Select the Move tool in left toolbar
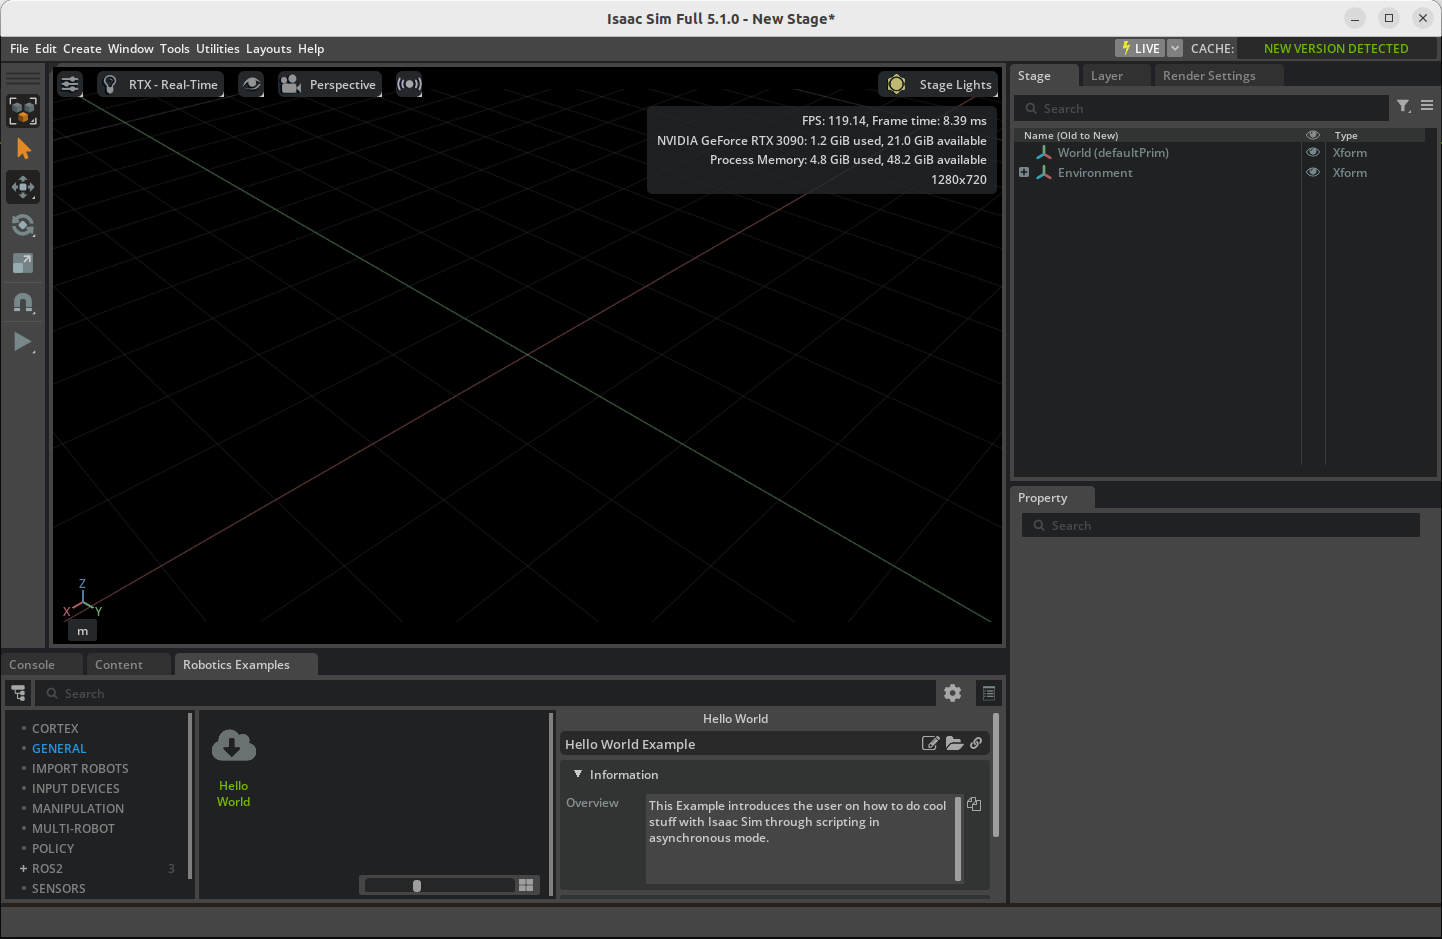The height and width of the screenshot is (939, 1442). [23, 187]
